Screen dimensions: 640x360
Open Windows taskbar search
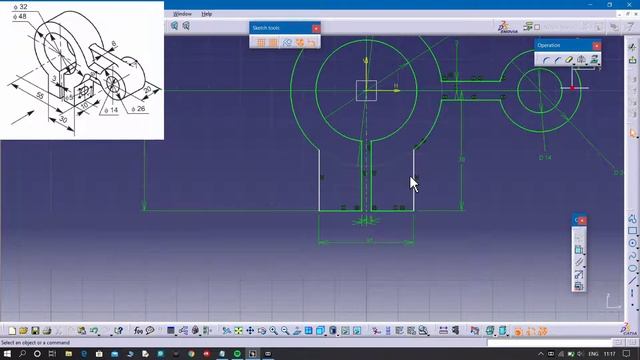click(22, 353)
